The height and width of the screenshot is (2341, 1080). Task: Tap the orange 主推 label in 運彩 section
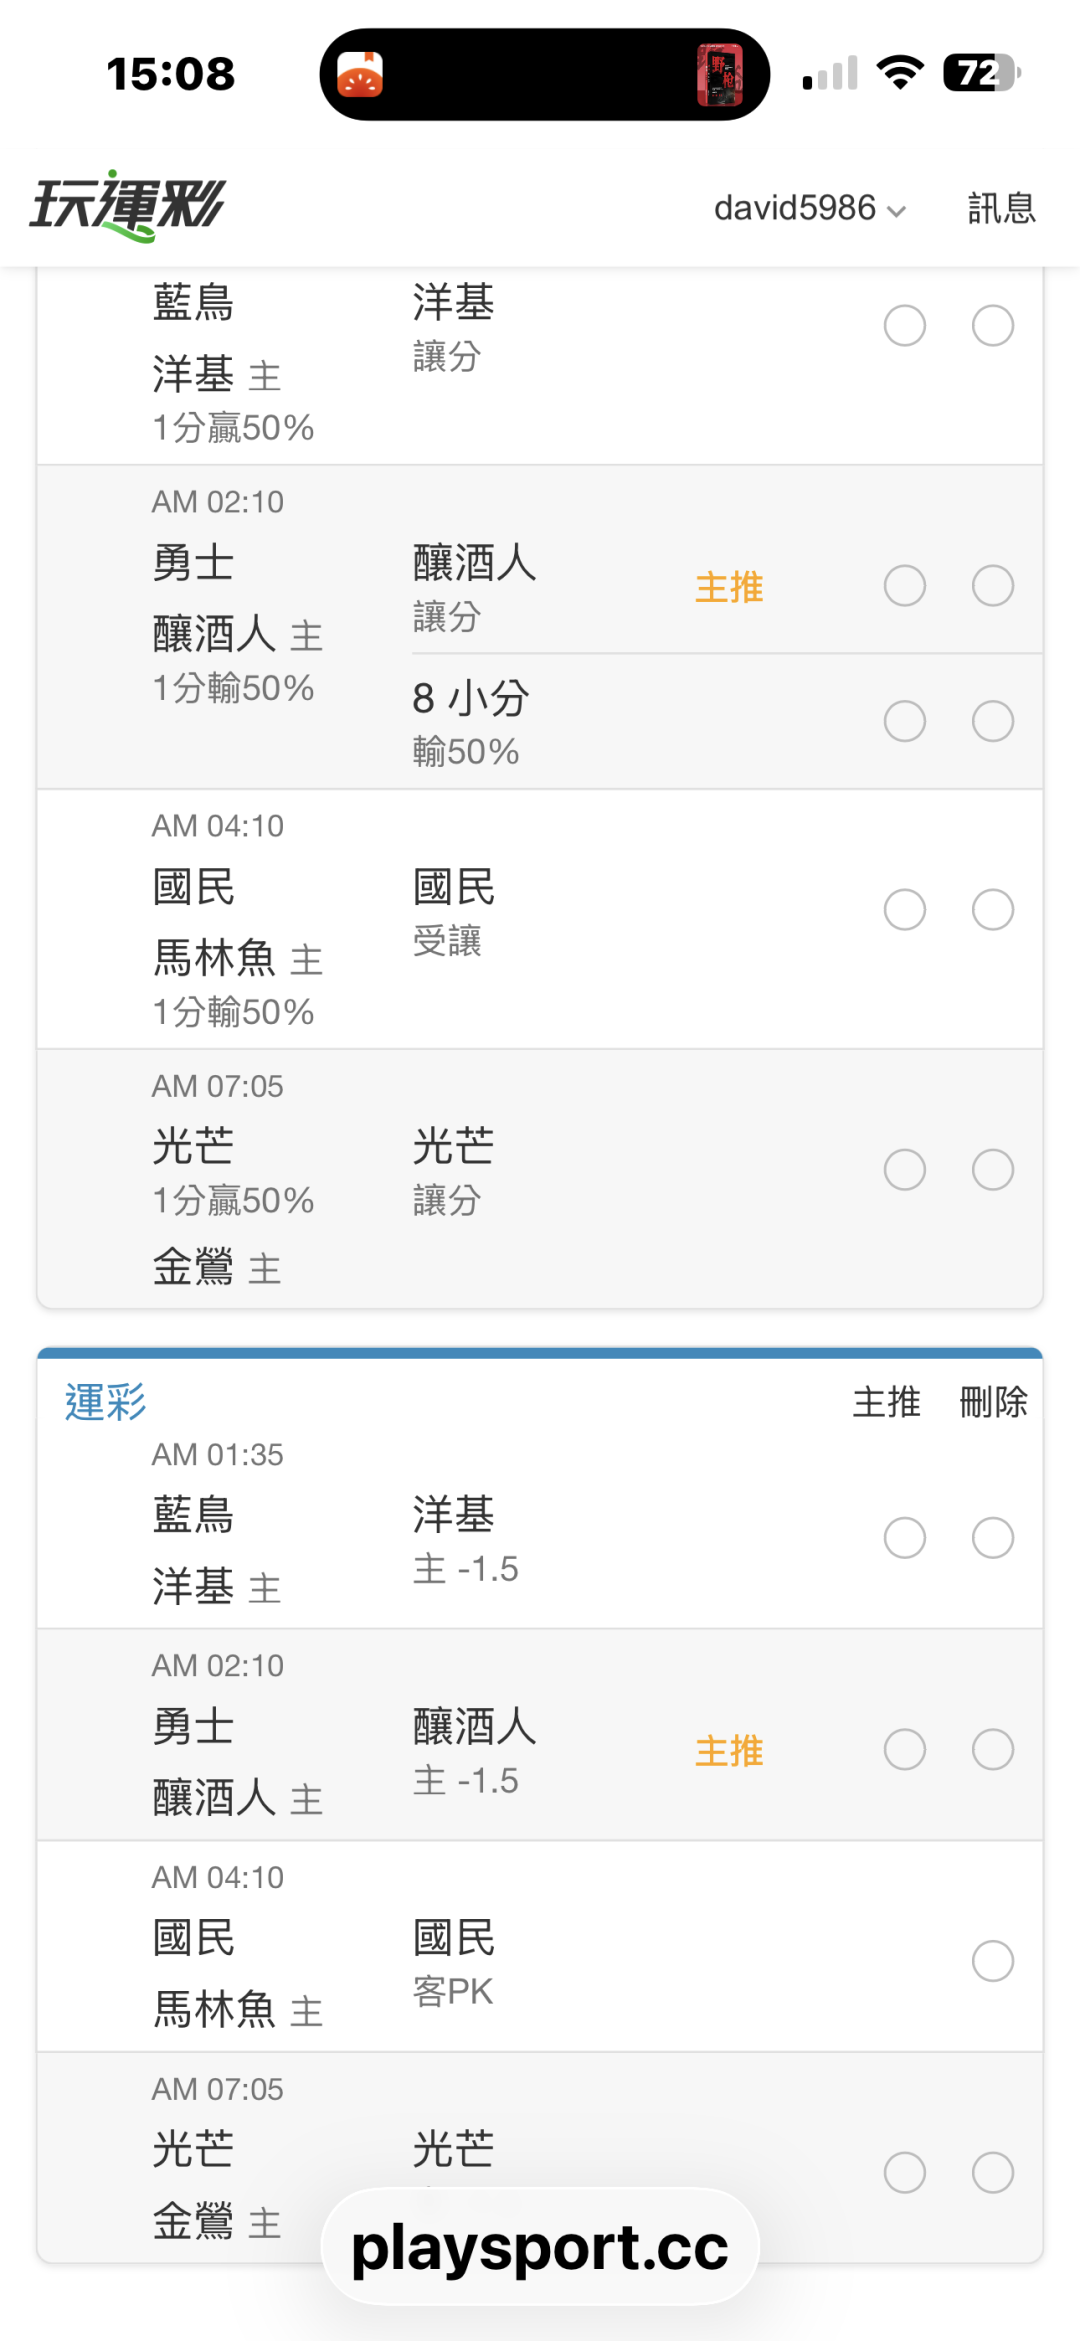730,1751
